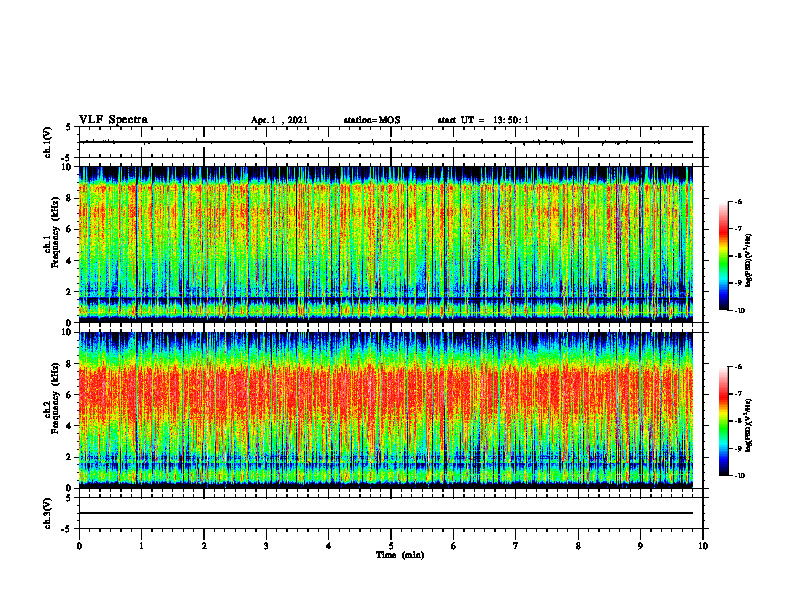The width and height of the screenshot is (792, 612).
Task: Click the "Time (min)" axis label
Action: 400,555
